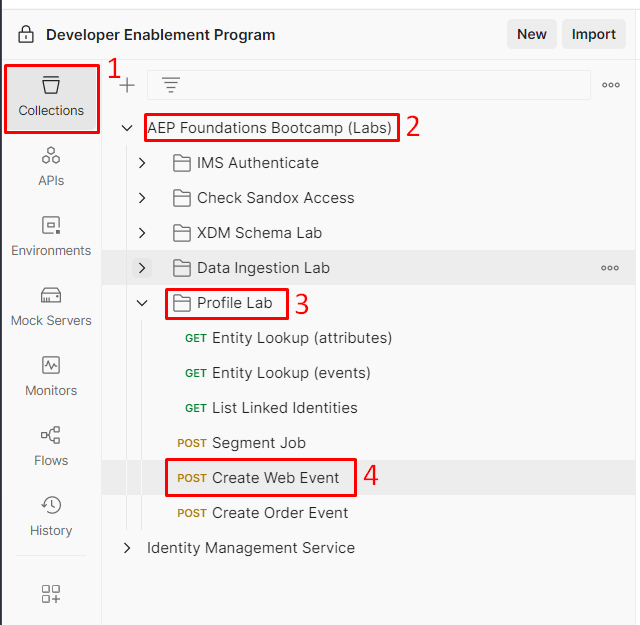640x625 pixels.
Task: Focus the collections filter input field
Action: (x=369, y=85)
